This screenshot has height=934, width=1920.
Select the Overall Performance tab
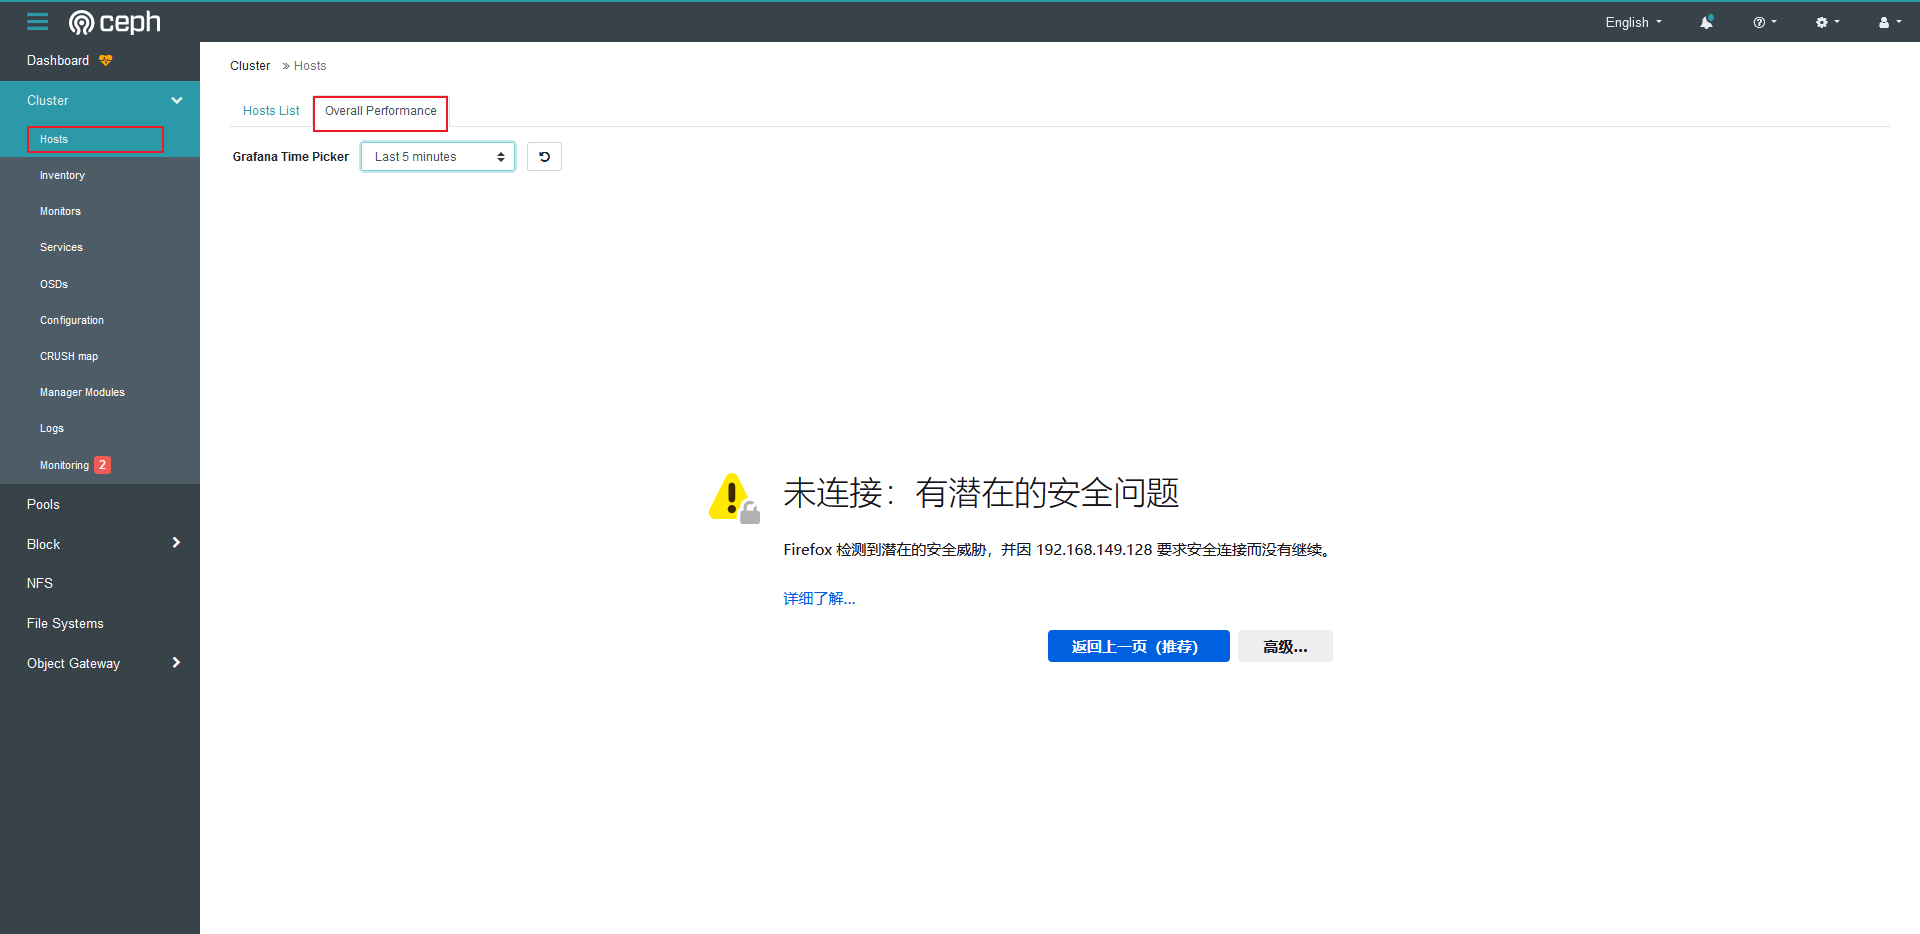tap(381, 111)
